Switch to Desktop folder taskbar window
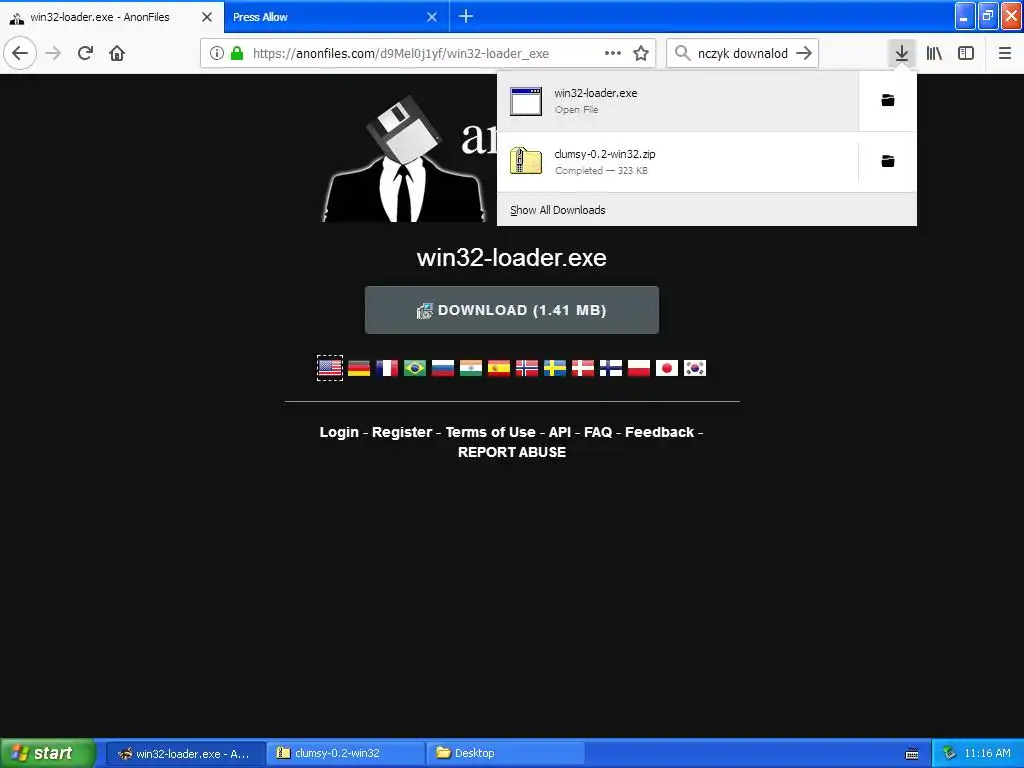Screen dimensions: 1024x768 point(505,753)
